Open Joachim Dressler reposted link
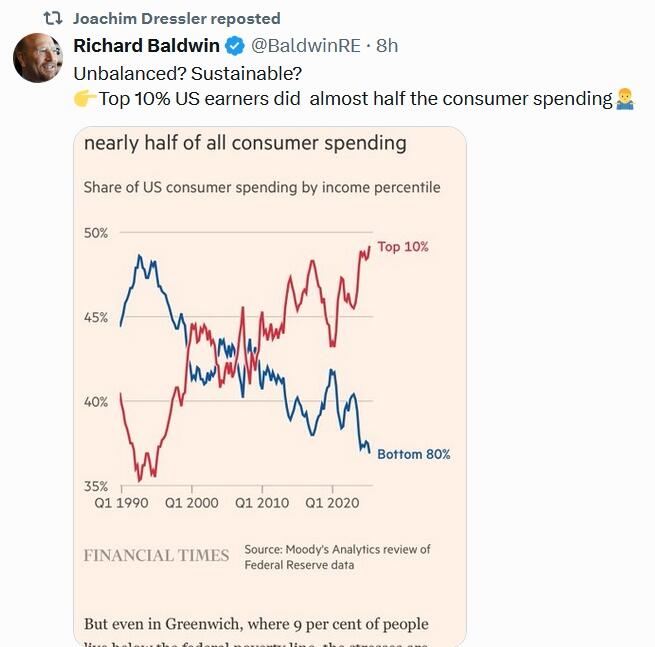This screenshot has height=647, width=655. (177, 18)
